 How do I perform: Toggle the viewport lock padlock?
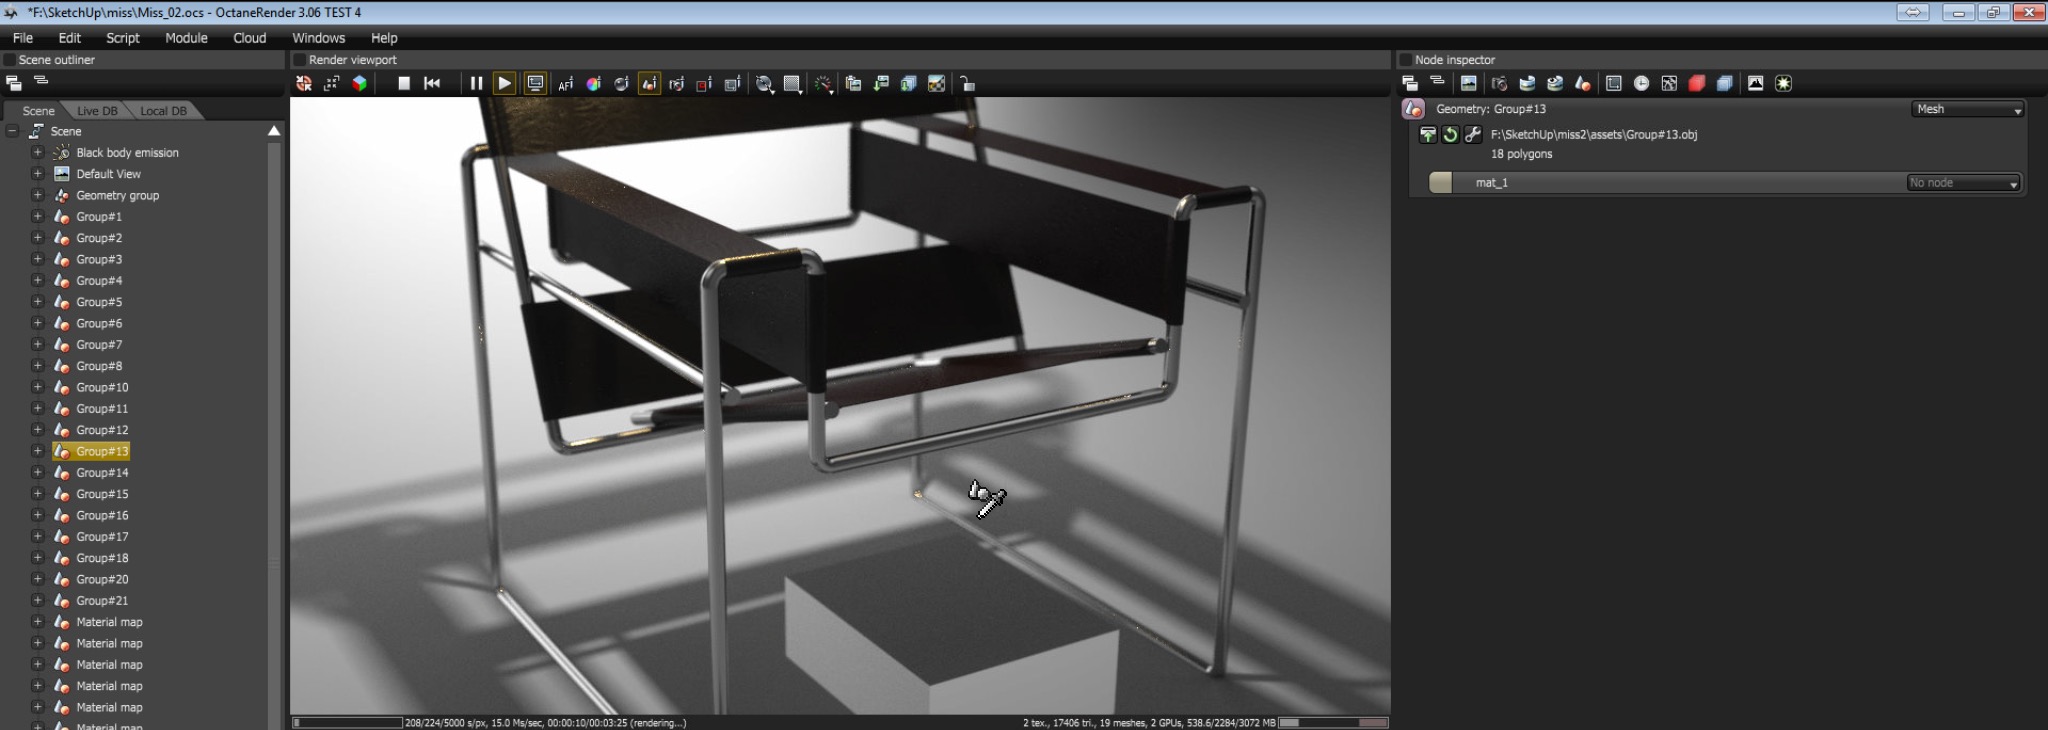pyautogui.click(x=967, y=84)
